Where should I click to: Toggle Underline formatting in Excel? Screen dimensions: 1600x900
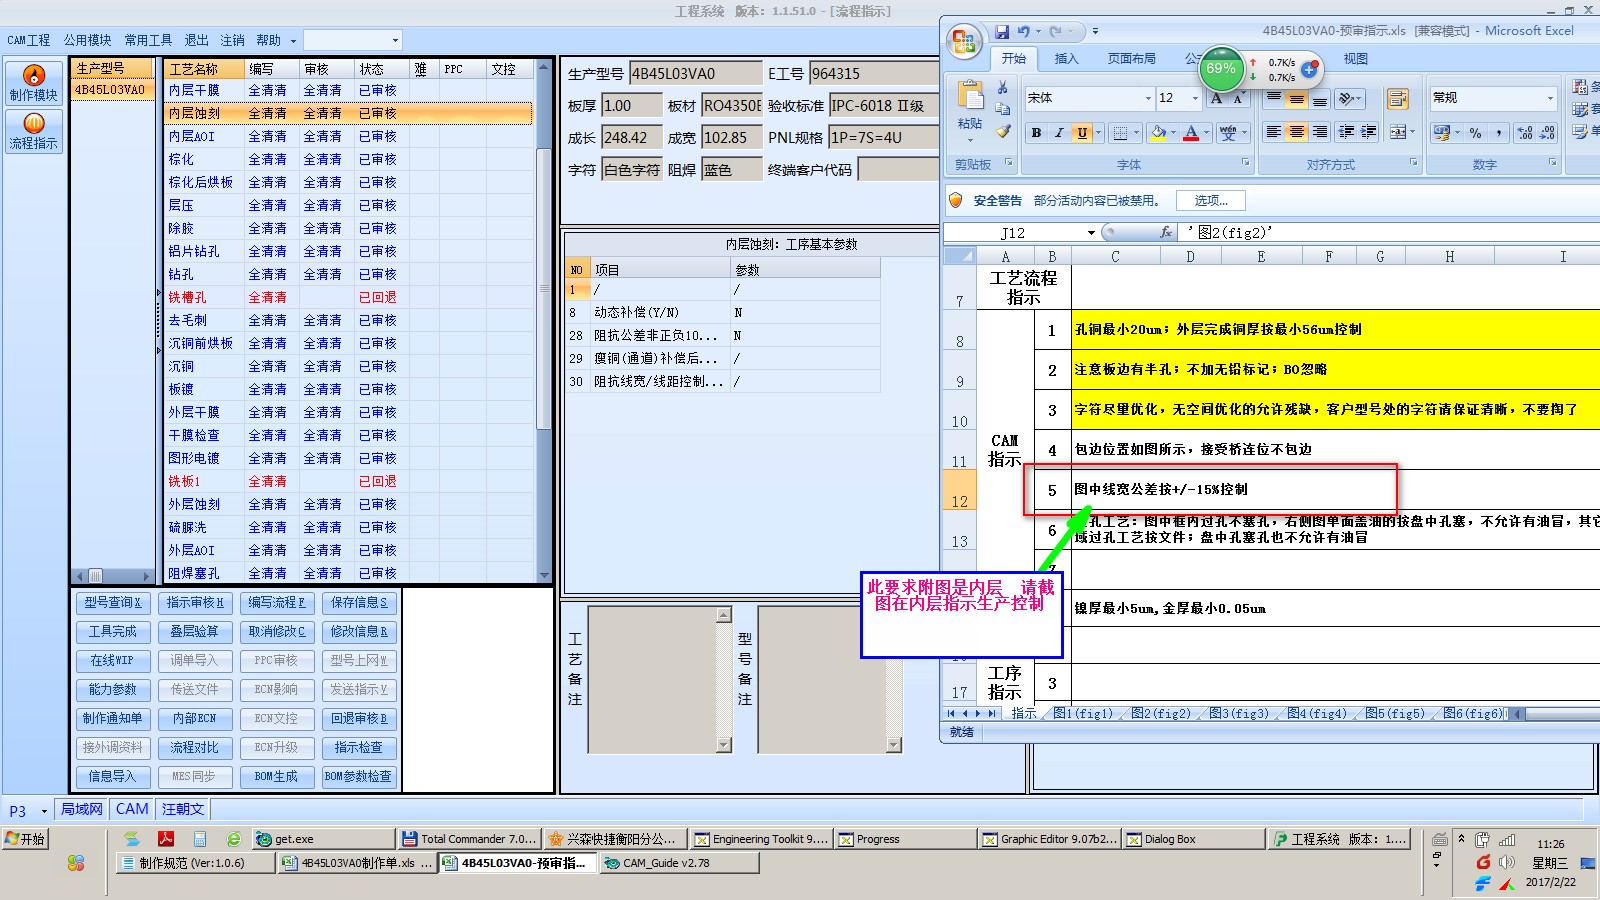[x=1081, y=133]
